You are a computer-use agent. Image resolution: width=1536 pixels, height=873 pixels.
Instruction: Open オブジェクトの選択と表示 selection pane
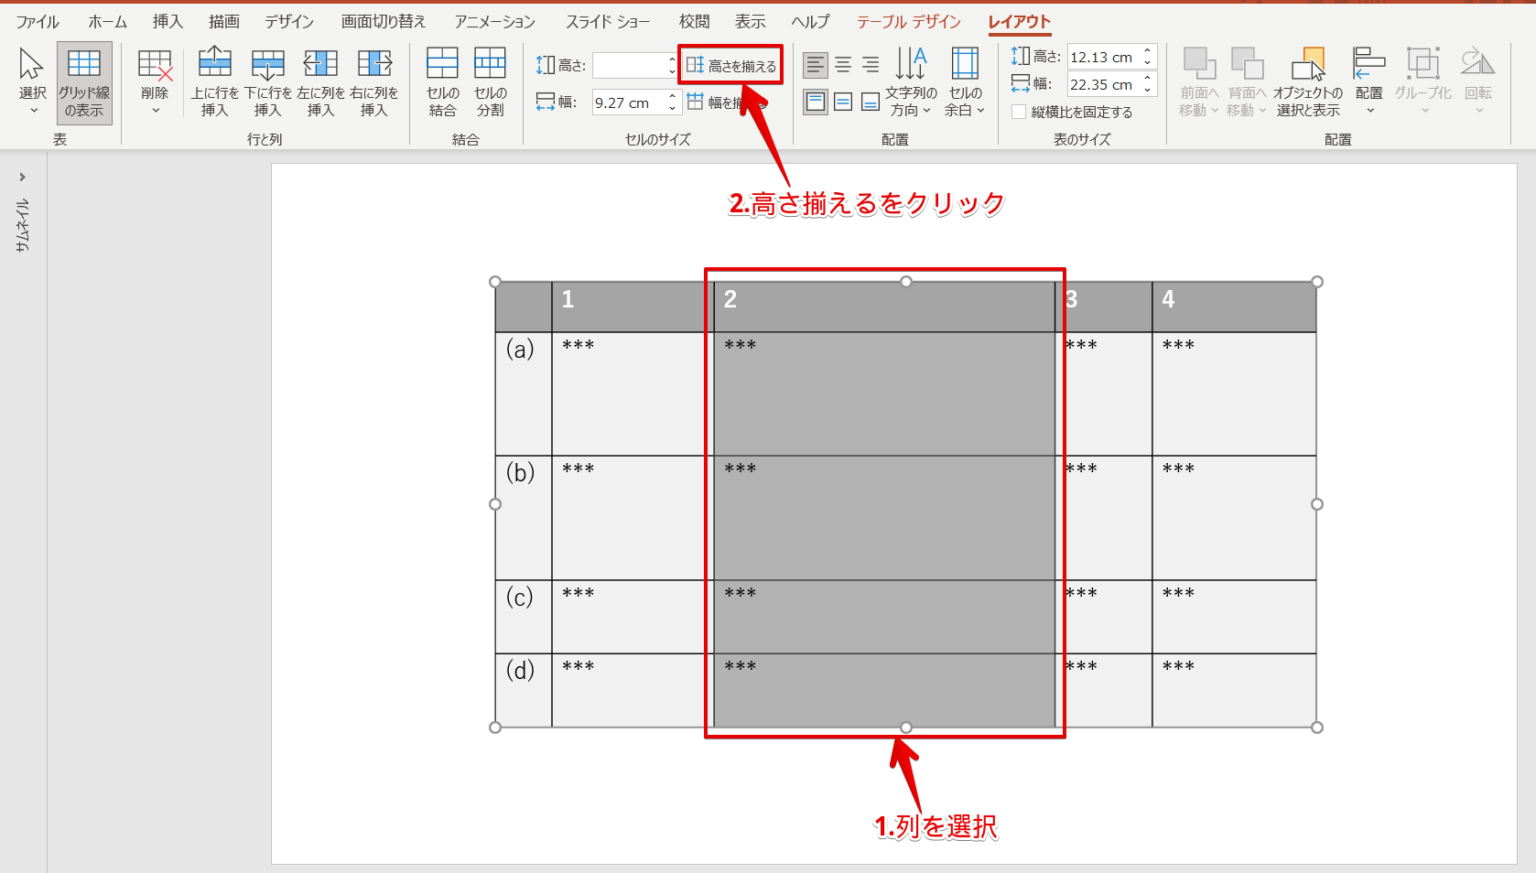tap(1308, 82)
